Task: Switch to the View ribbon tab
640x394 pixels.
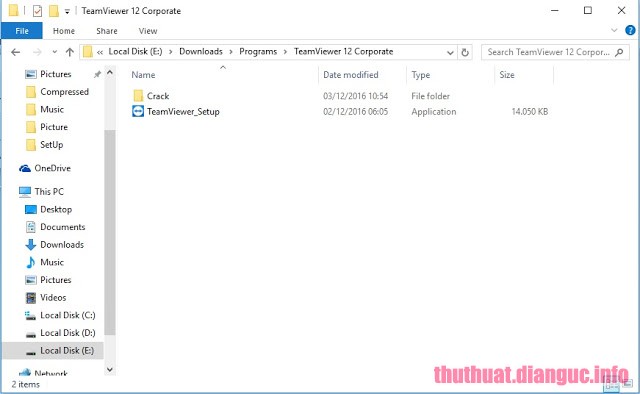Action: coord(148,31)
